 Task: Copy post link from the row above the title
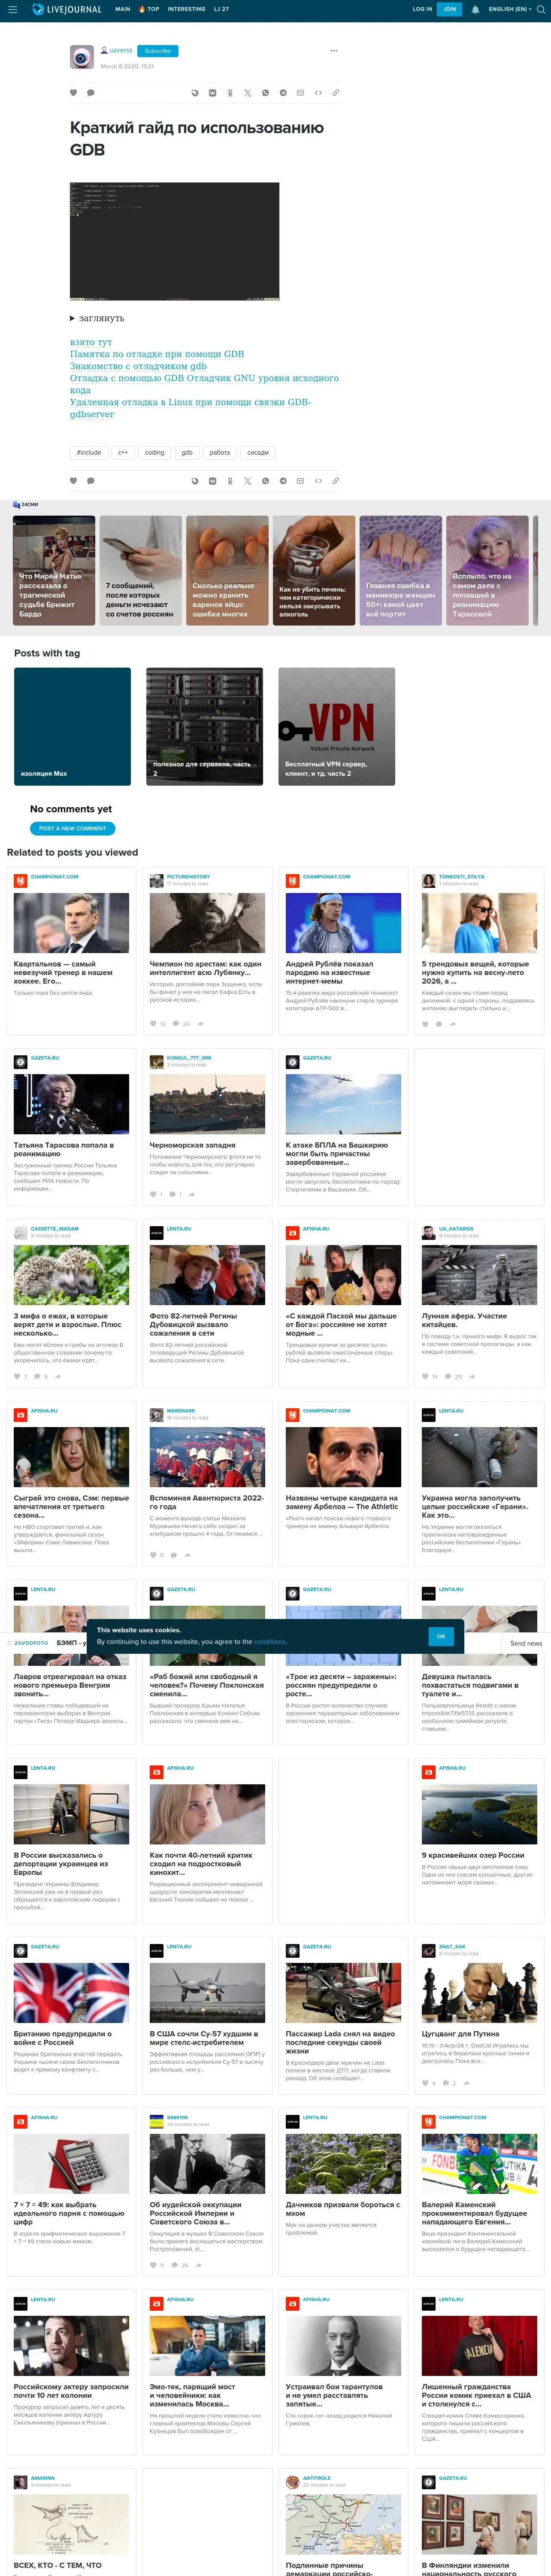point(335,93)
